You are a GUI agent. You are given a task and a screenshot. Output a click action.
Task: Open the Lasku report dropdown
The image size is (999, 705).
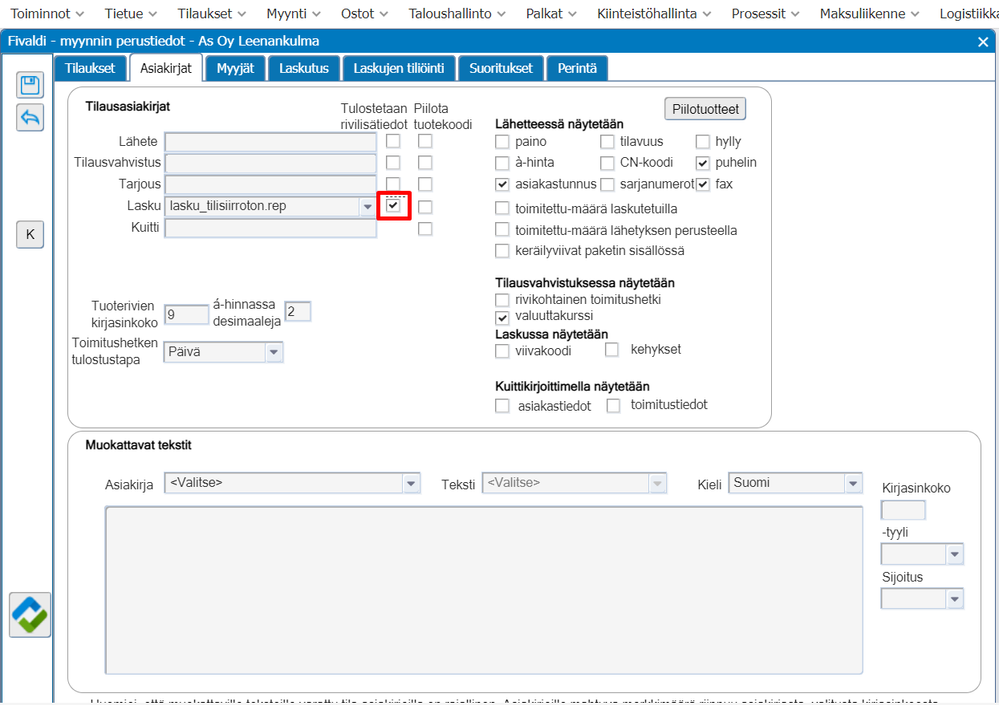(x=367, y=206)
